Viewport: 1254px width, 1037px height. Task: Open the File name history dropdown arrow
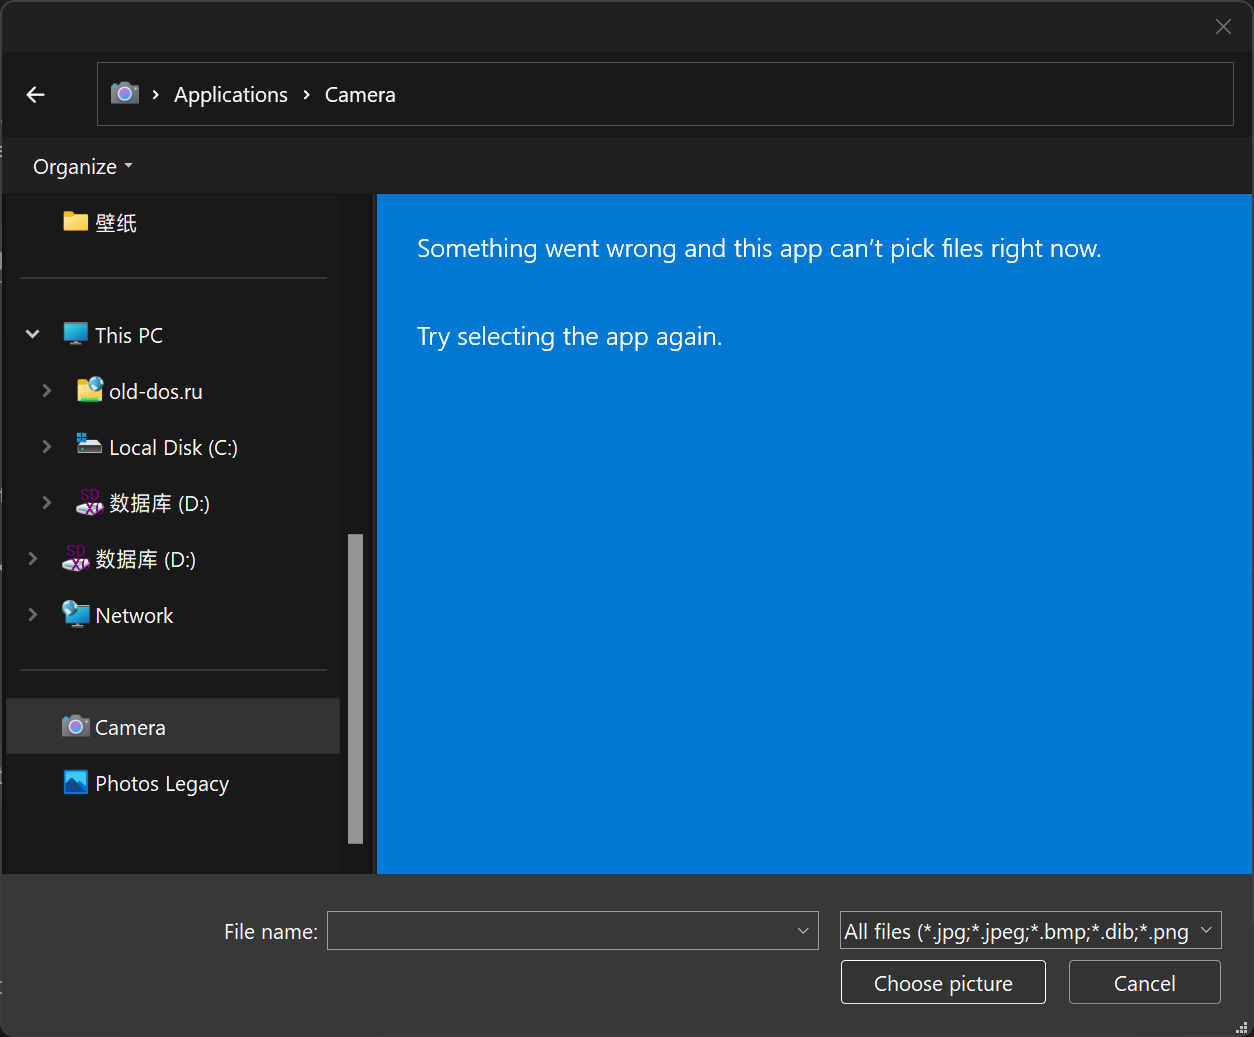[x=802, y=931]
